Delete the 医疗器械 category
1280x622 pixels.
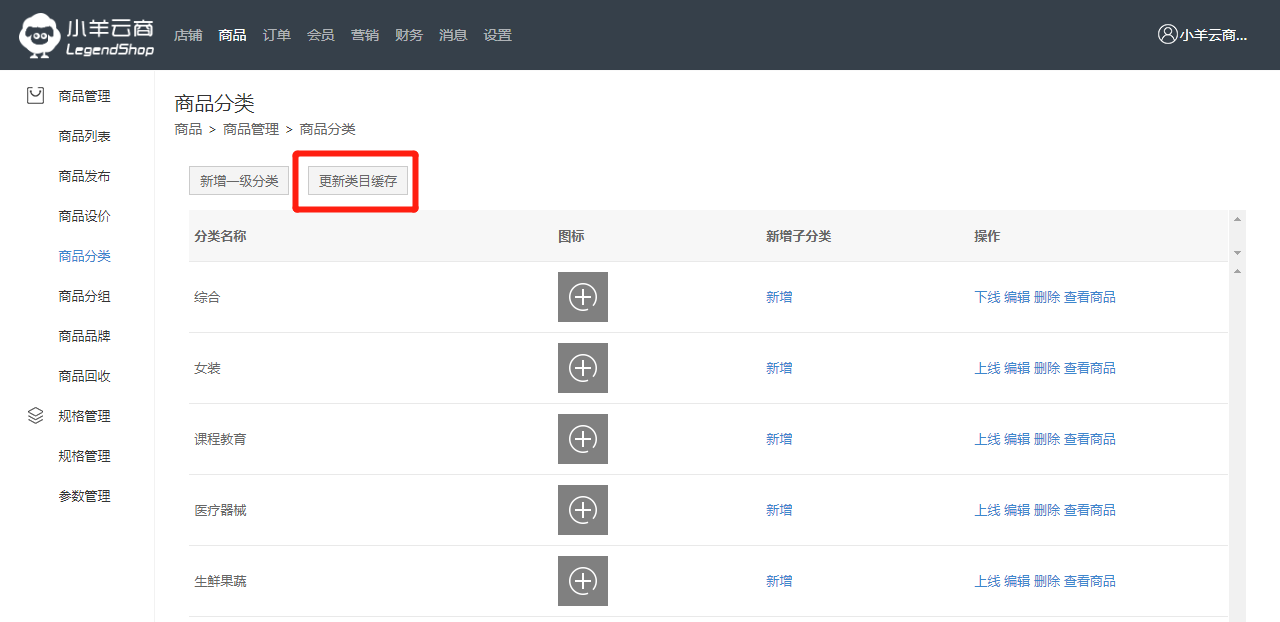pos(1046,510)
